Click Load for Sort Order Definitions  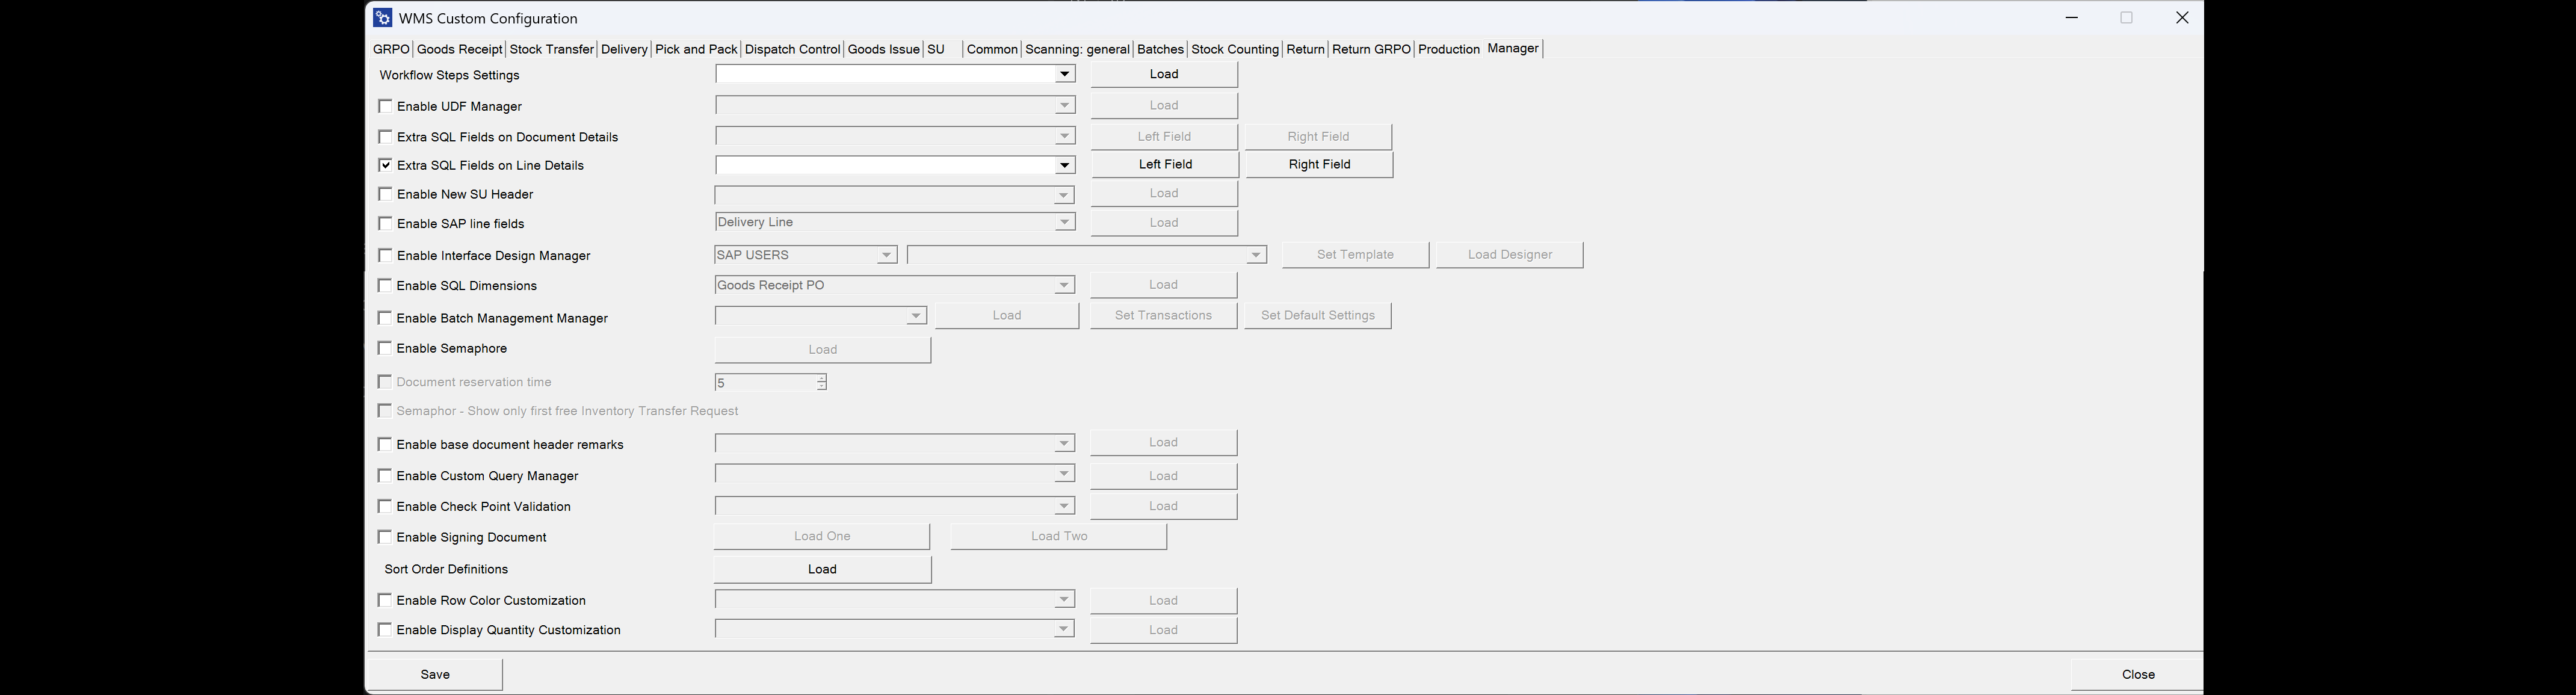click(x=822, y=569)
